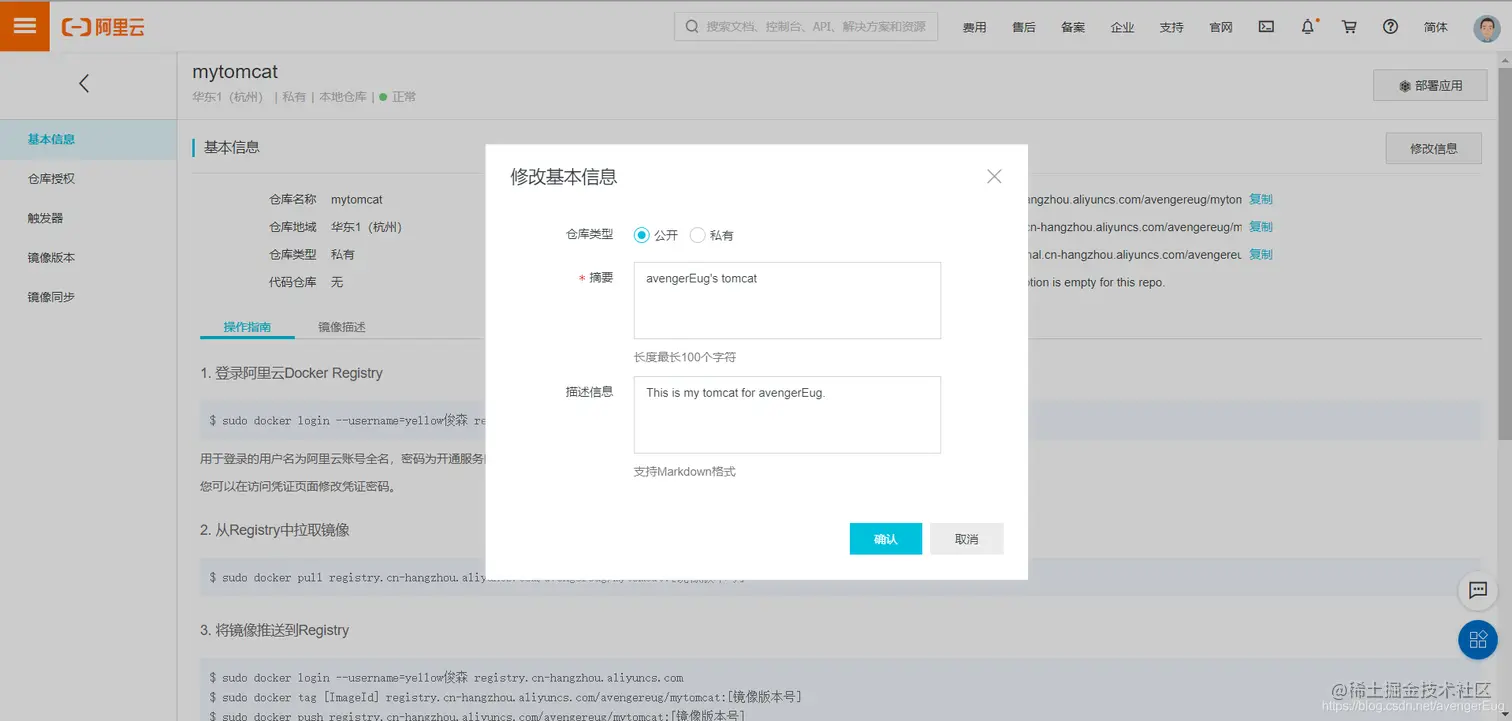Click a 复制 link to copy repository address

(1260, 199)
